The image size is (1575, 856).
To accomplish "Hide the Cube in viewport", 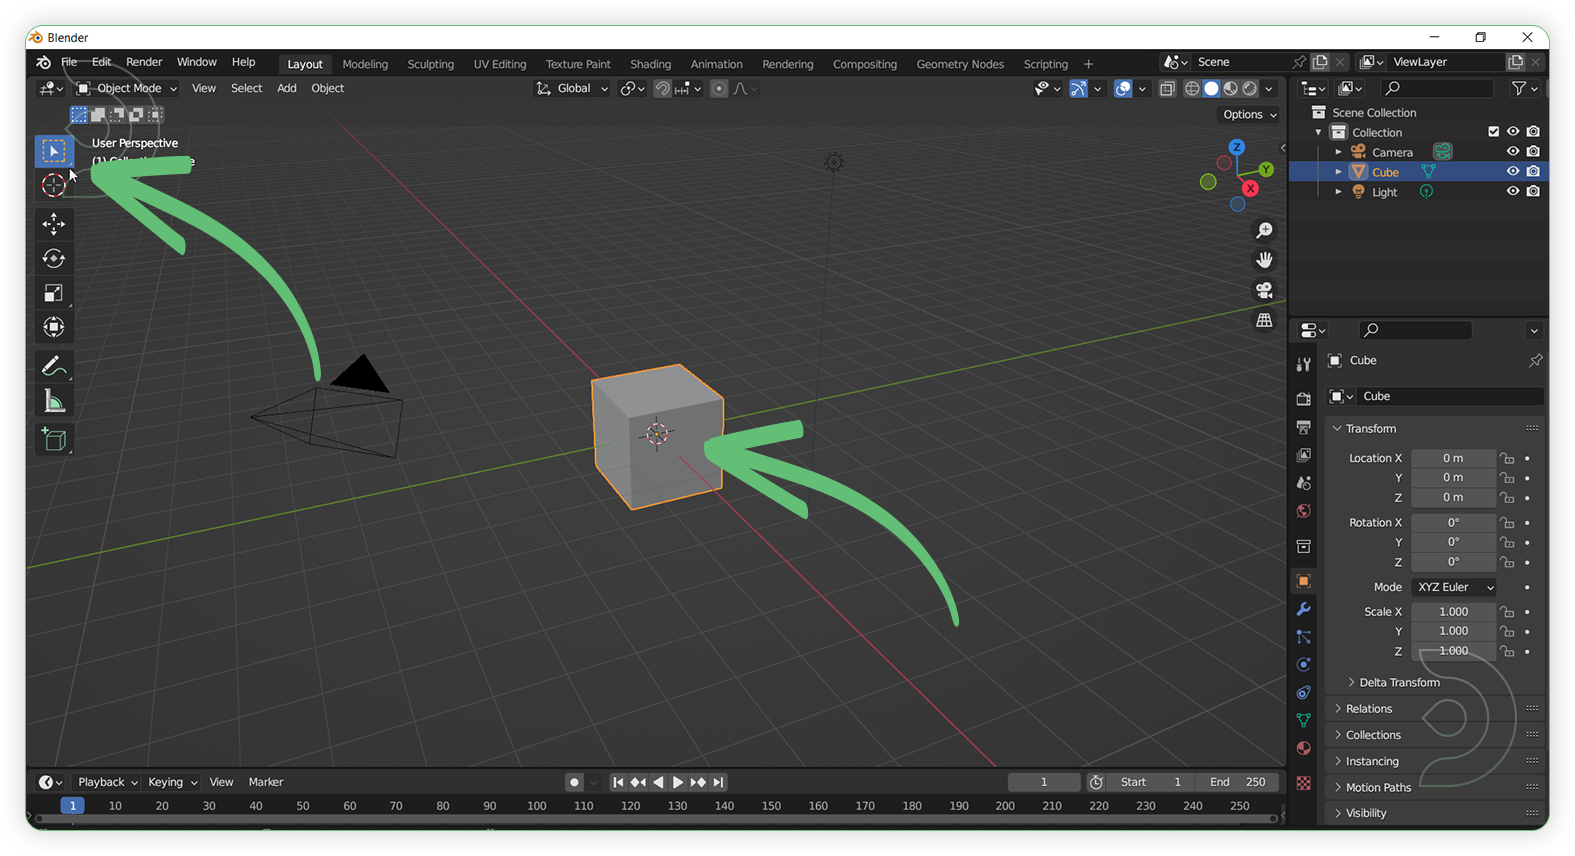I will point(1513,172).
